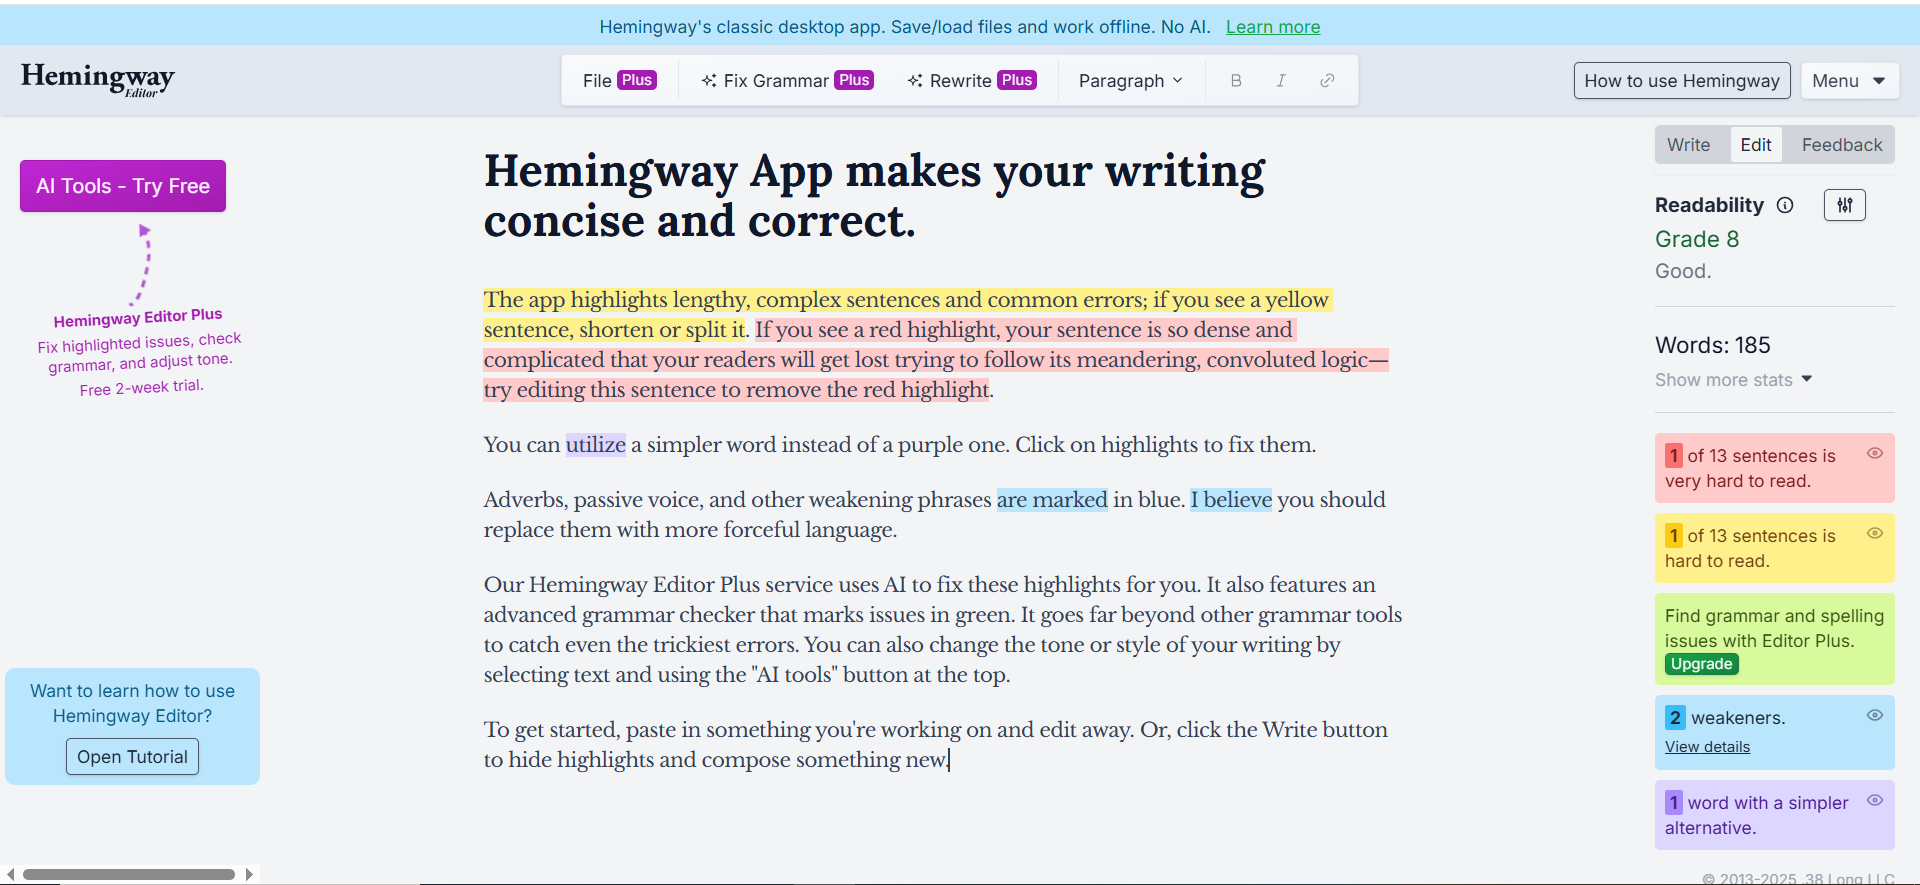
Task: Click the Italic formatting icon
Action: [1281, 80]
